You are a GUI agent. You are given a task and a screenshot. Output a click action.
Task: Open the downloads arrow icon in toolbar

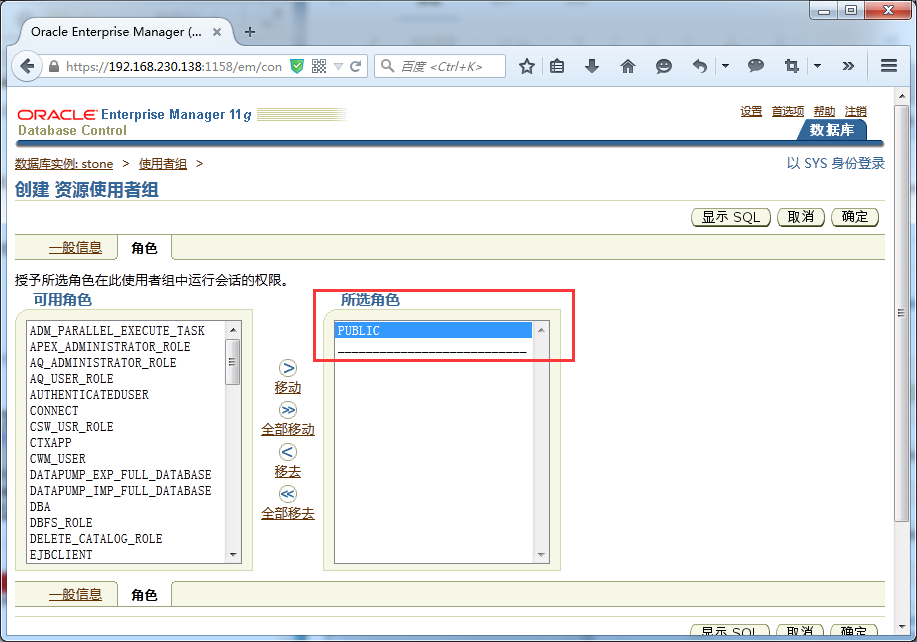(592, 66)
